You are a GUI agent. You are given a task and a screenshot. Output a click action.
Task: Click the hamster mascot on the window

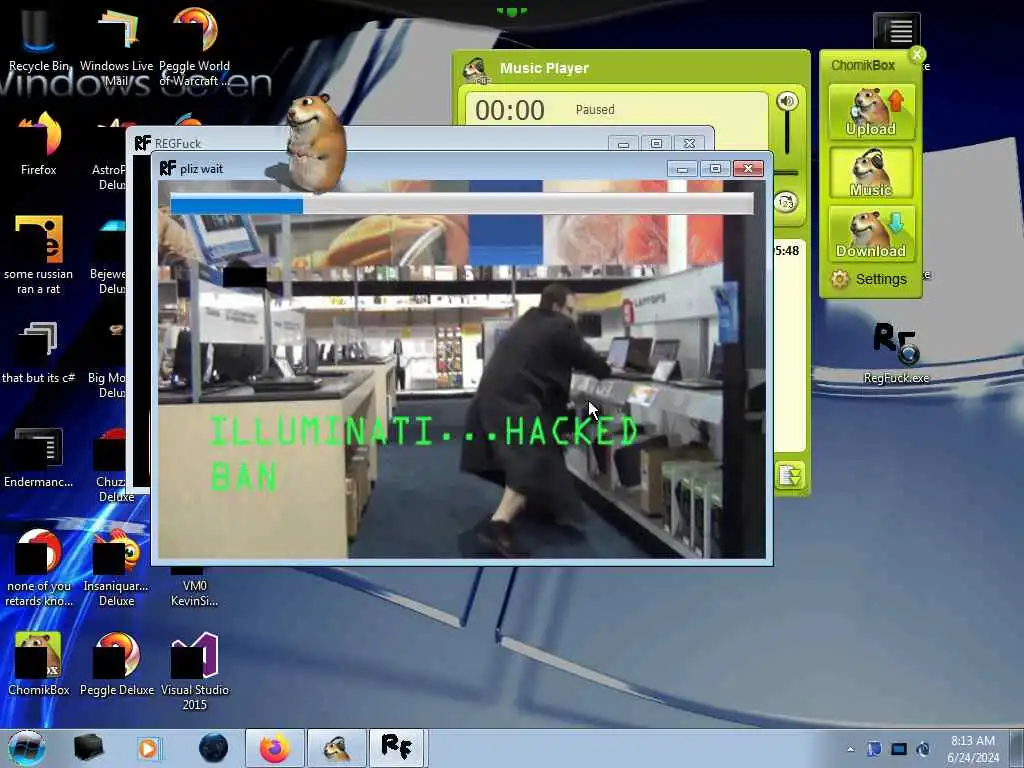point(316,142)
